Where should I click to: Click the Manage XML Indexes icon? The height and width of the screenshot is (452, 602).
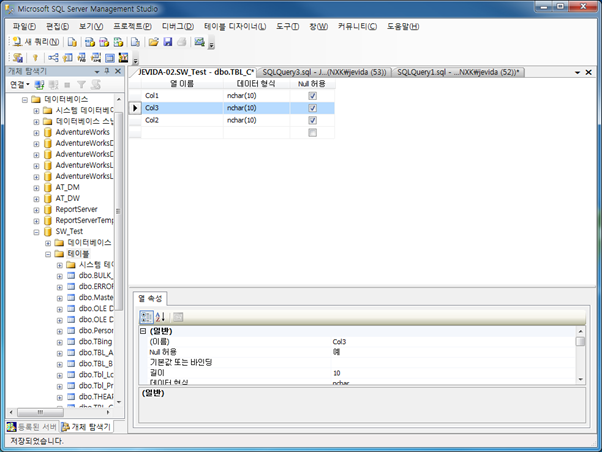[96, 58]
